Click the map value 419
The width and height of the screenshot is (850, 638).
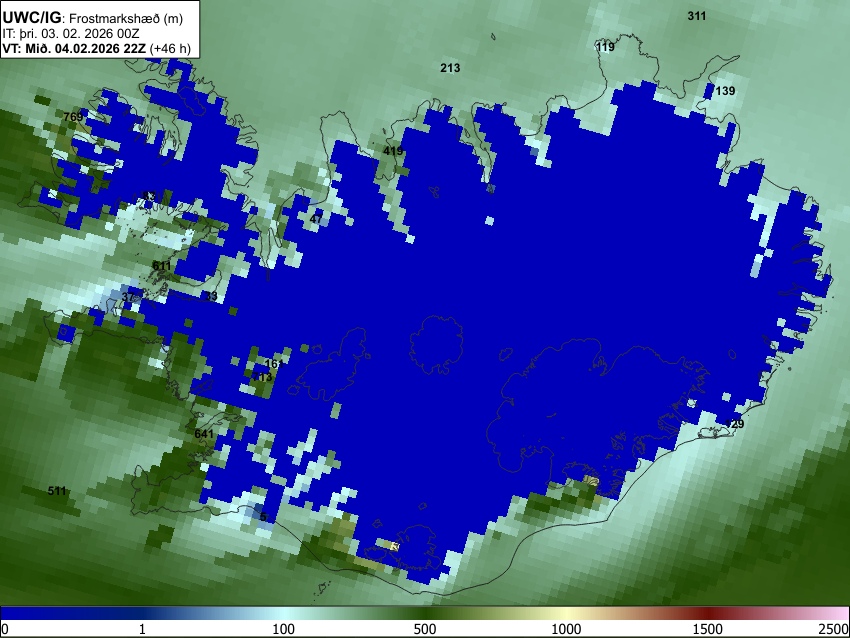pos(393,151)
